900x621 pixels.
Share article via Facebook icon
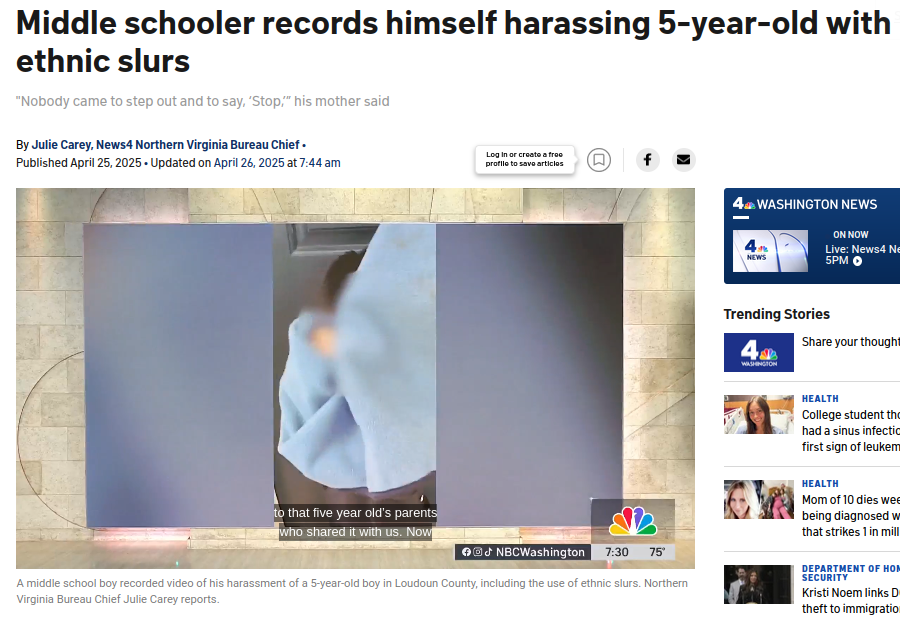pos(647,160)
